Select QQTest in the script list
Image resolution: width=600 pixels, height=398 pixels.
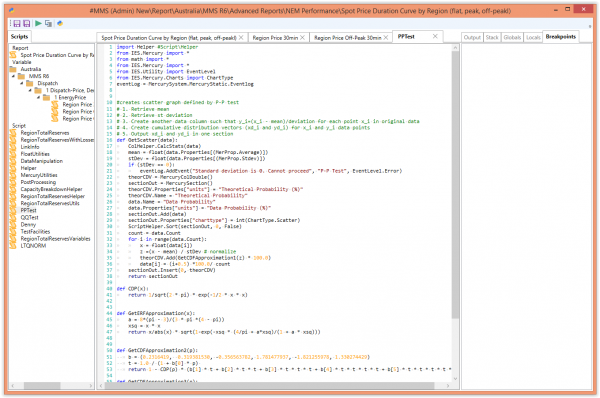coord(29,217)
